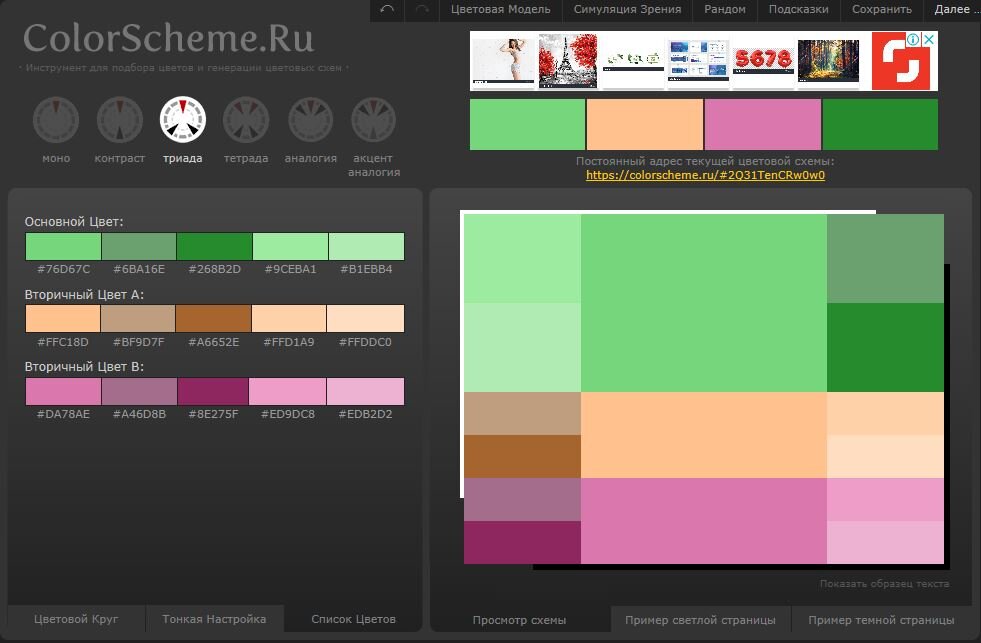Switch to the Список Цветов tab
This screenshot has width=981, height=643.
pyautogui.click(x=353, y=619)
